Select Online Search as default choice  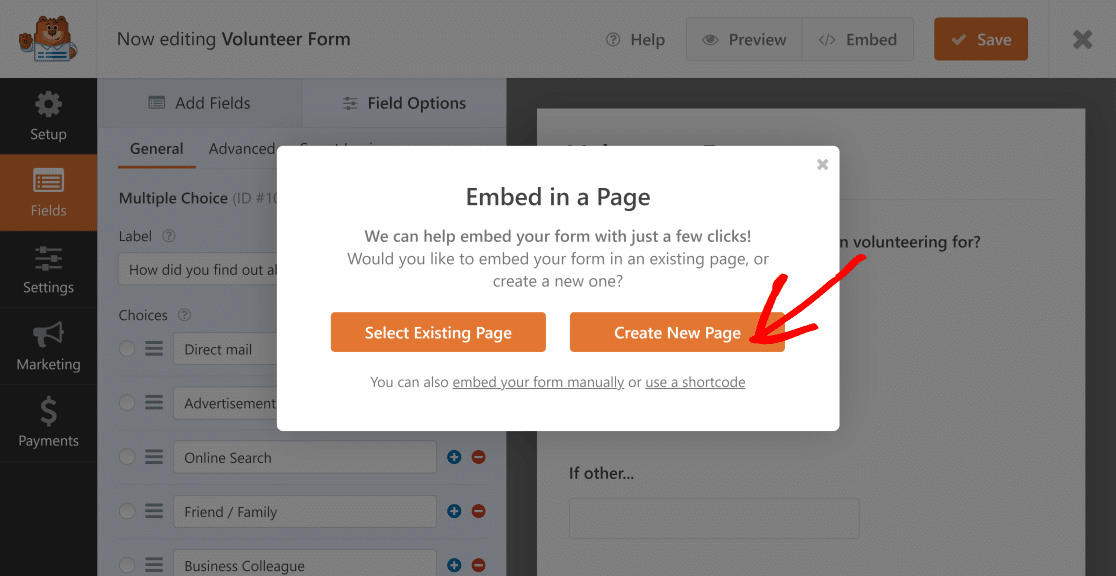click(x=127, y=457)
